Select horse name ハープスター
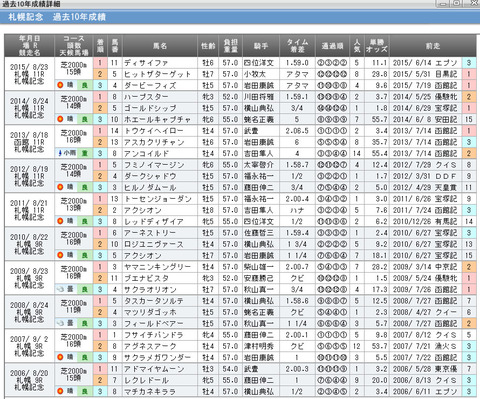The height and width of the screenshot is (399, 480). coord(146,97)
